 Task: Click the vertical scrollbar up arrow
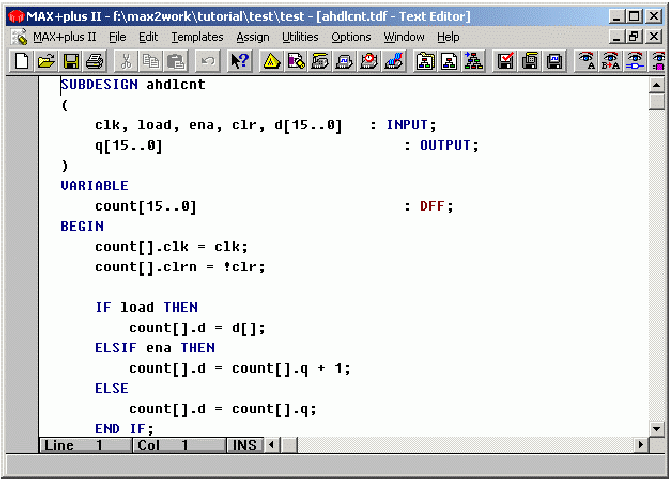[x=657, y=85]
